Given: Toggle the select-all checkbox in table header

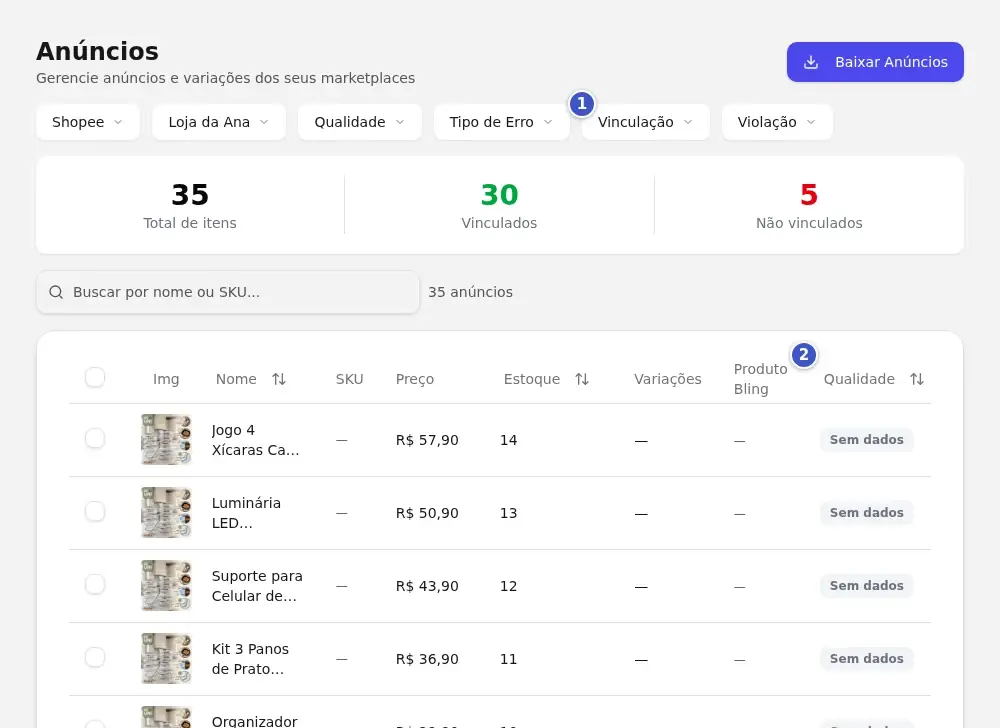Looking at the screenshot, I should pyautogui.click(x=95, y=377).
